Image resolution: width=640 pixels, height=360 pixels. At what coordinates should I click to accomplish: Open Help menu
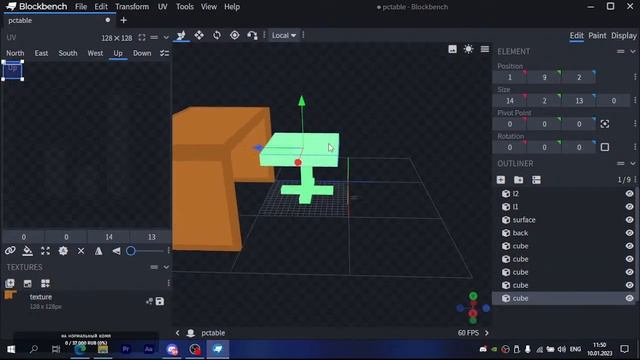coord(232,7)
